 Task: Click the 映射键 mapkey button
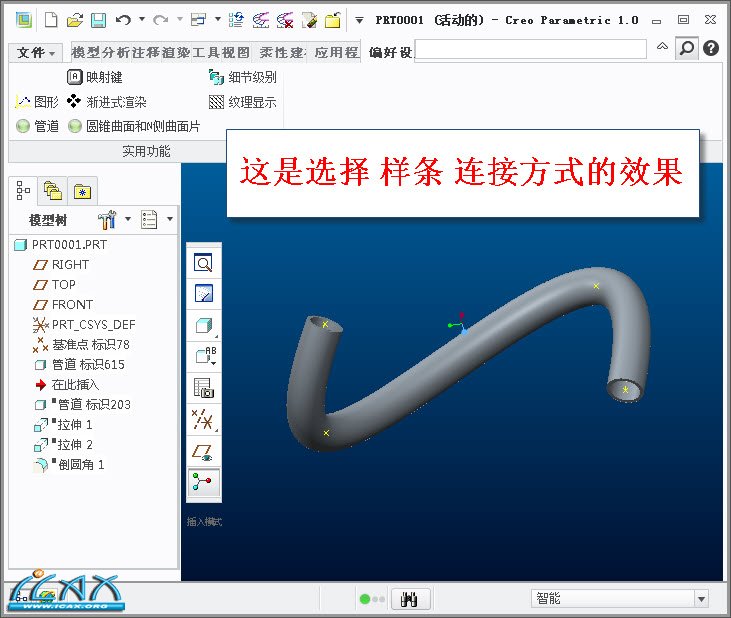[x=95, y=77]
